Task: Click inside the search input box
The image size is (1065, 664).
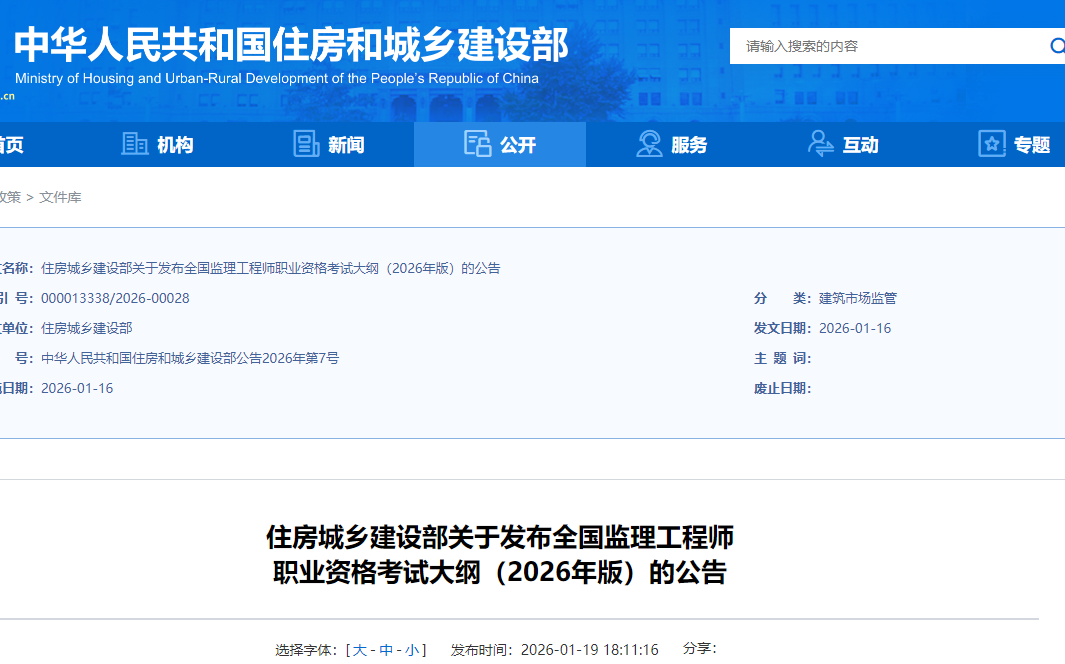Action: pyautogui.click(x=870, y=45)
